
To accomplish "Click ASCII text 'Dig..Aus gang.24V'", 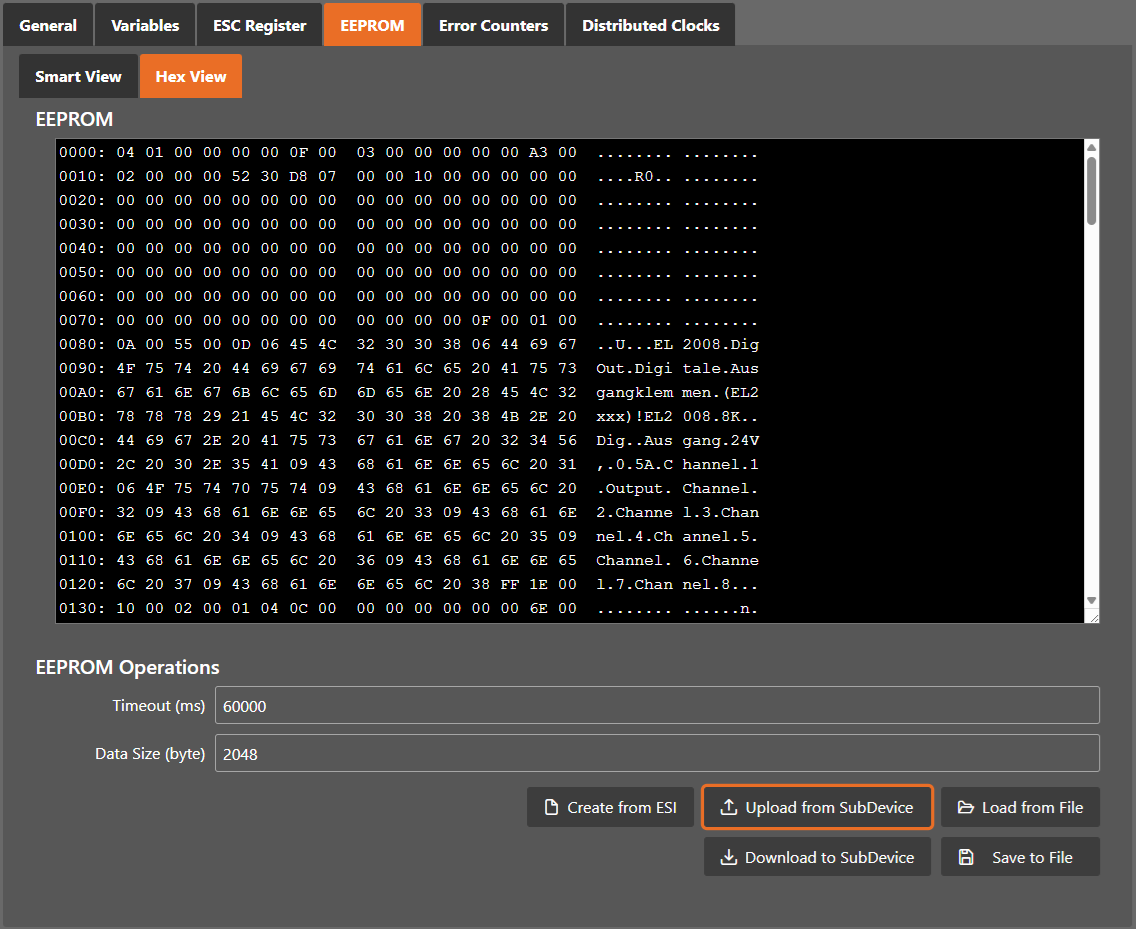I will click(x=677, y=441).
